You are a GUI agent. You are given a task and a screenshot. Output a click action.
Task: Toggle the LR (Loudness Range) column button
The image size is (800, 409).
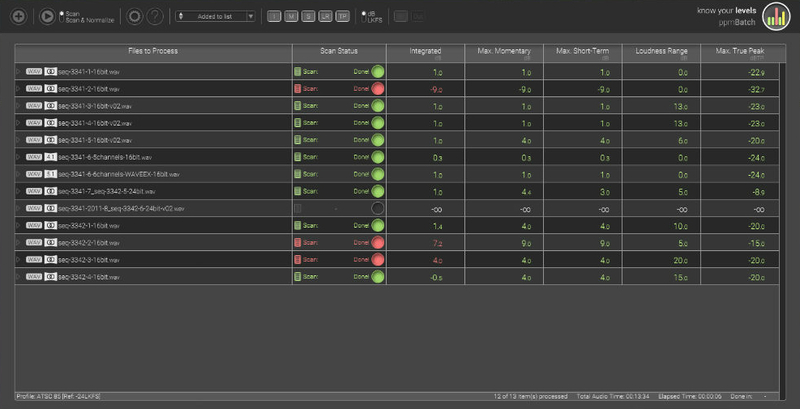coord(326,17)
